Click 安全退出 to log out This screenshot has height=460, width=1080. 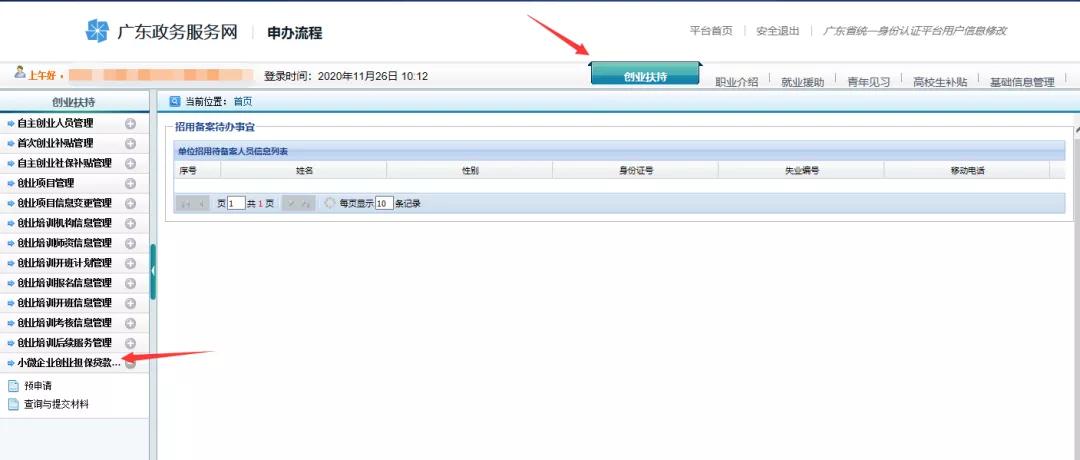click(777, 31)
